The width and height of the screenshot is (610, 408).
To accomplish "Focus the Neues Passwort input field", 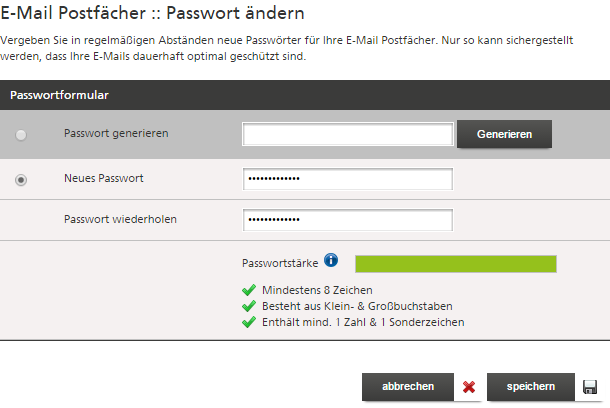I will [348, 179].
